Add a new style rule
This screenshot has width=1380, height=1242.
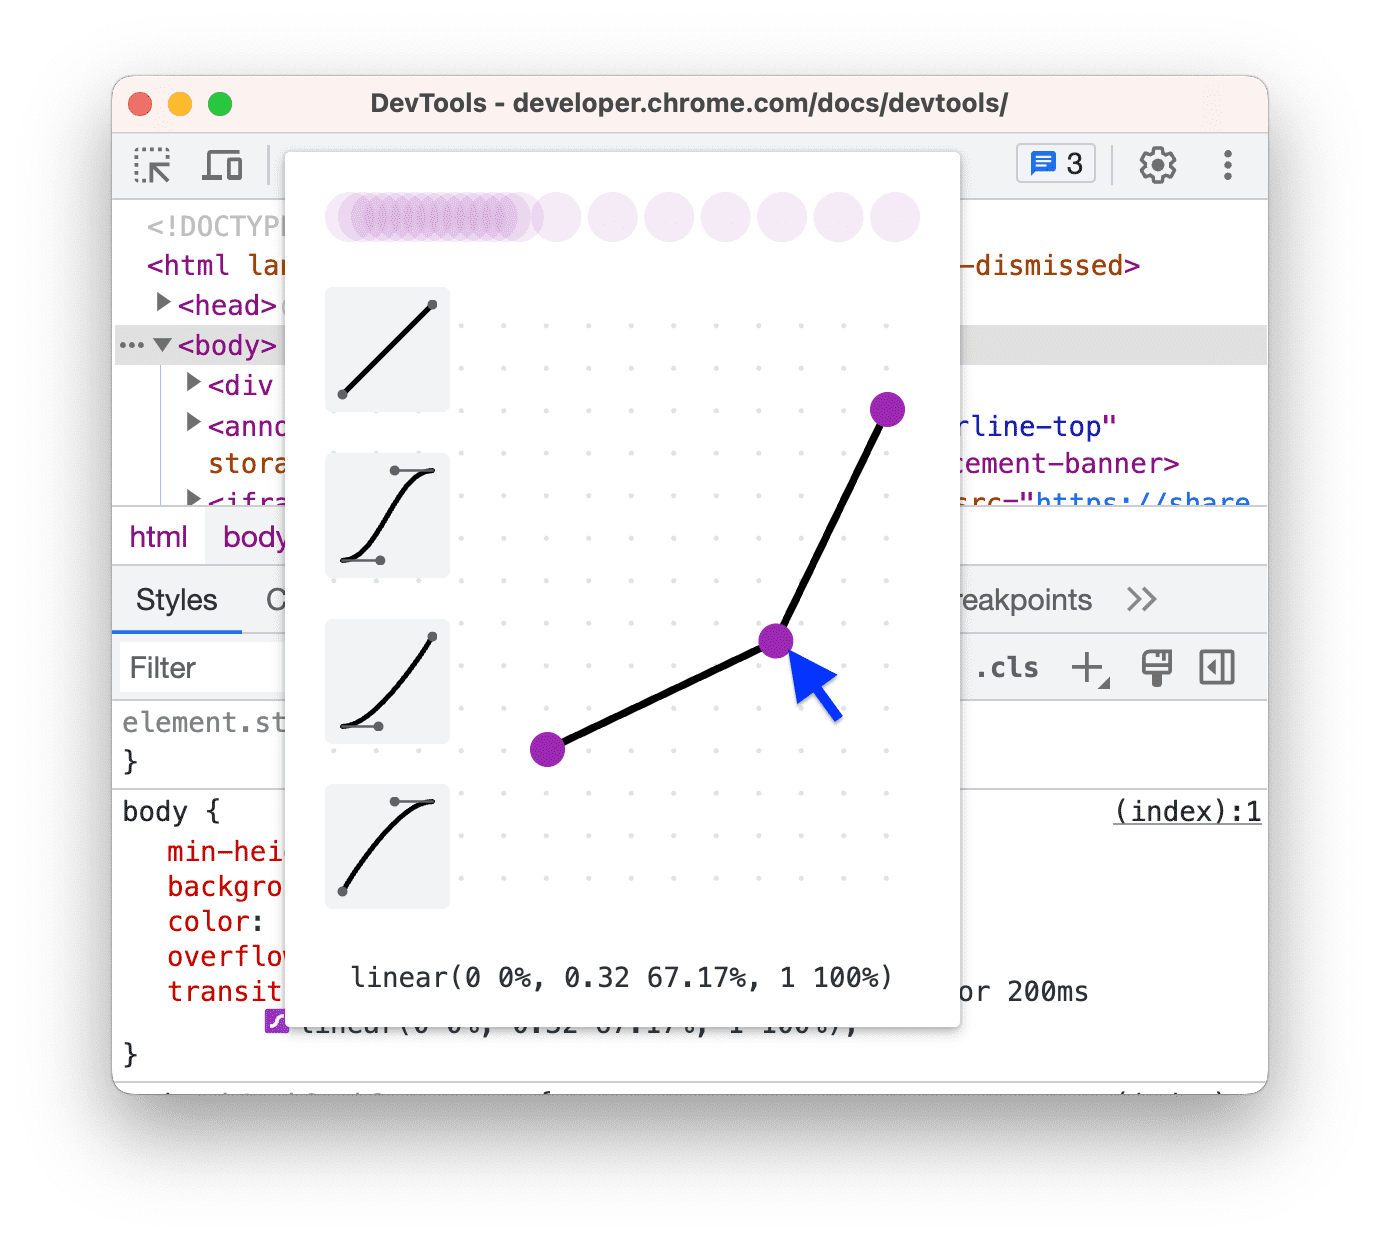1089,668
